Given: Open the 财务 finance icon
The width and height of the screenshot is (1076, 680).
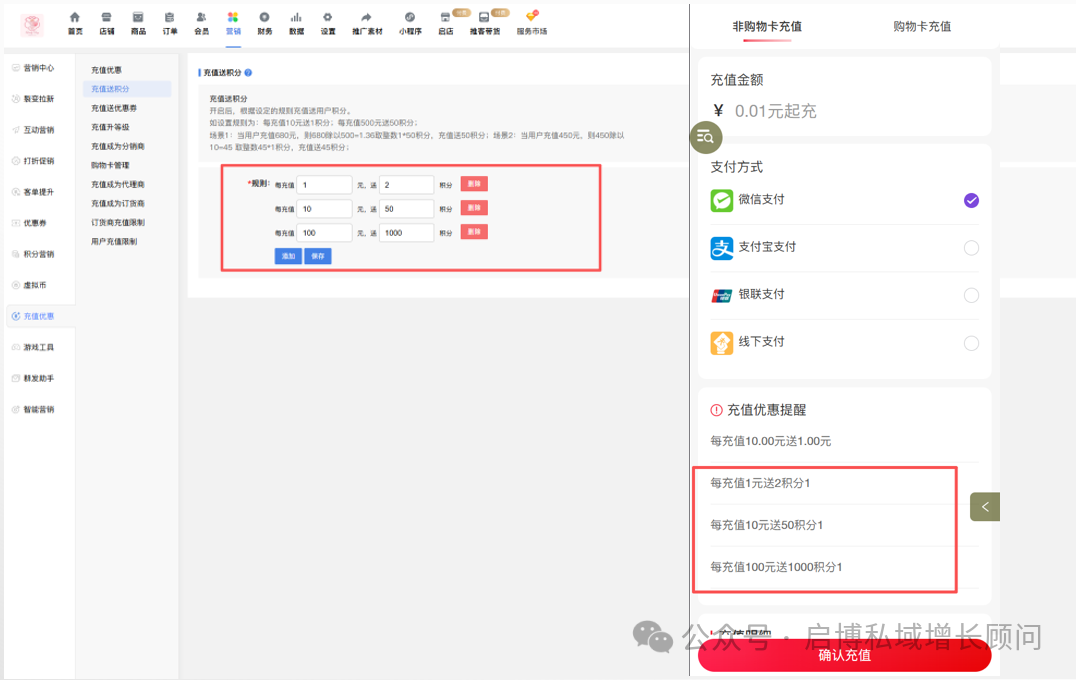Looking at the screenshot, I should (x=264, y=18).
